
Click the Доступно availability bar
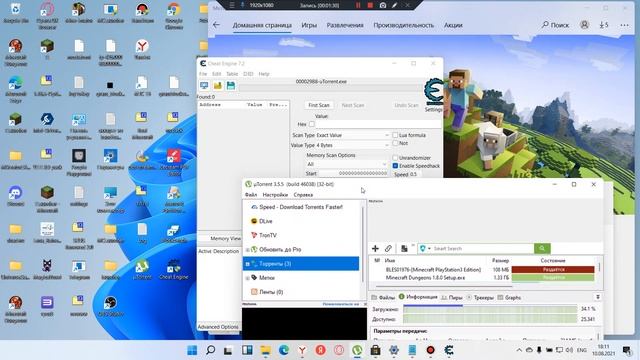click(490, 319)
